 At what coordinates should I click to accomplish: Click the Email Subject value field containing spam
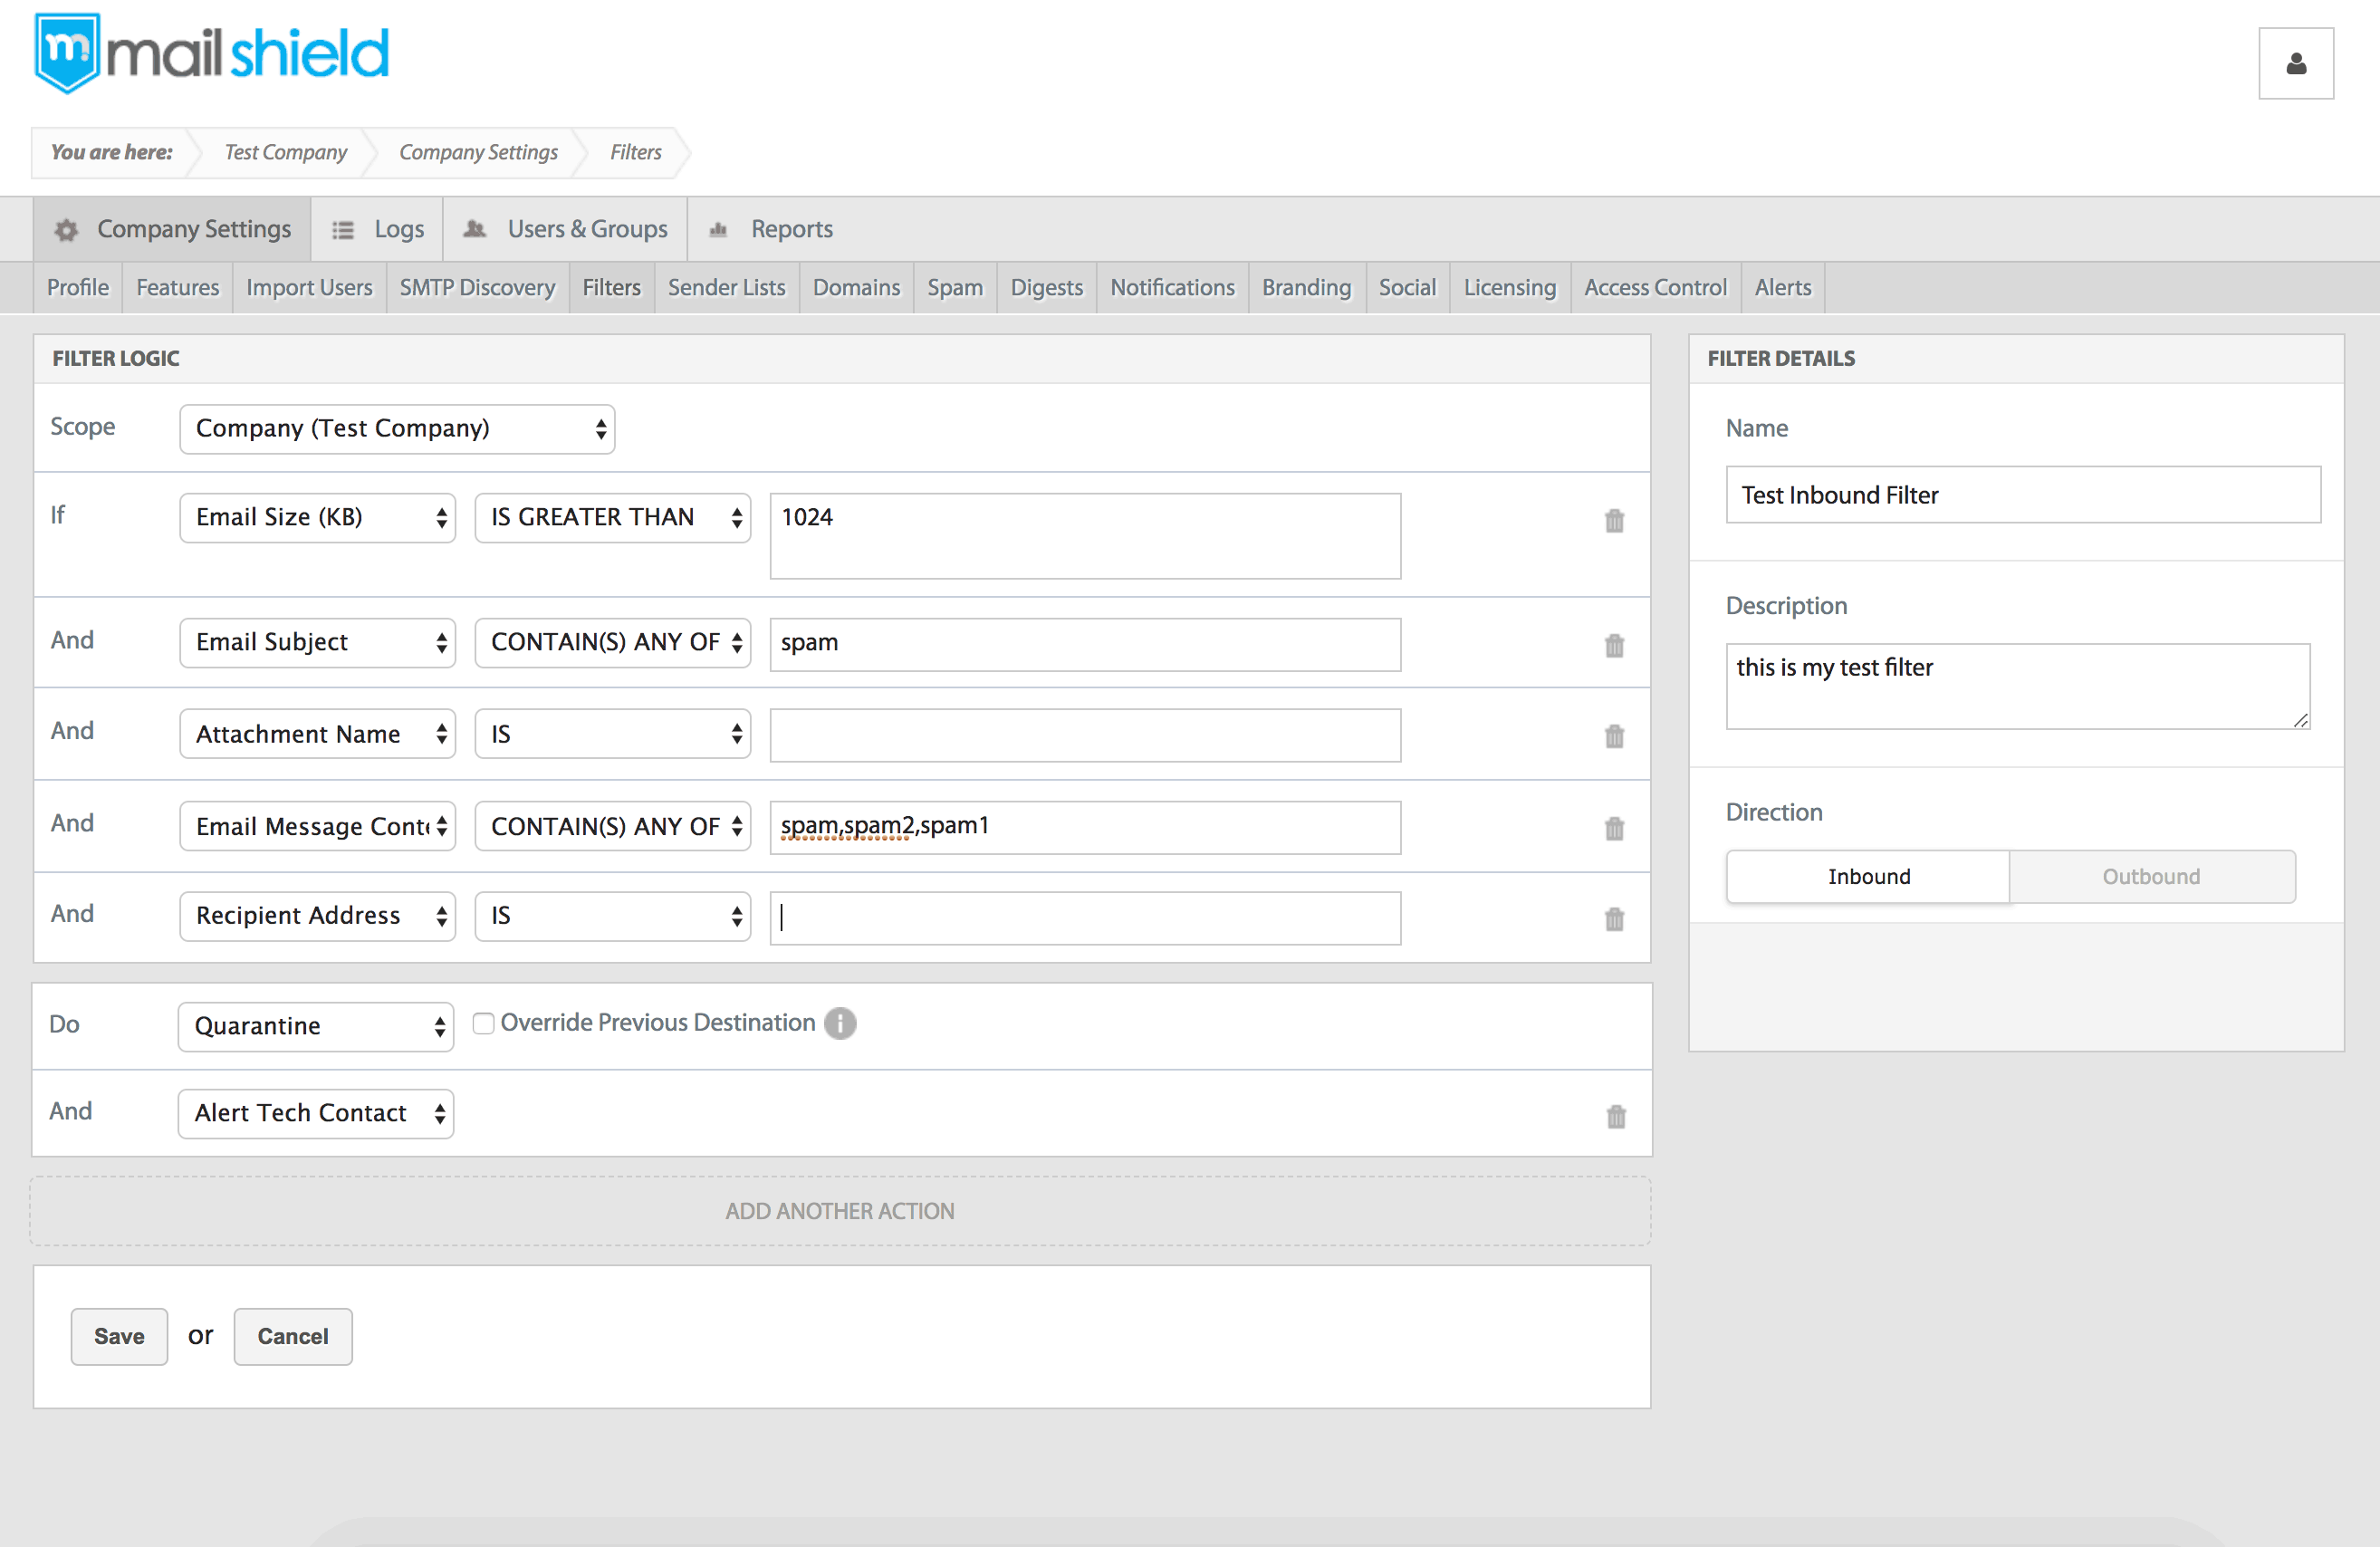(1085, 645)
